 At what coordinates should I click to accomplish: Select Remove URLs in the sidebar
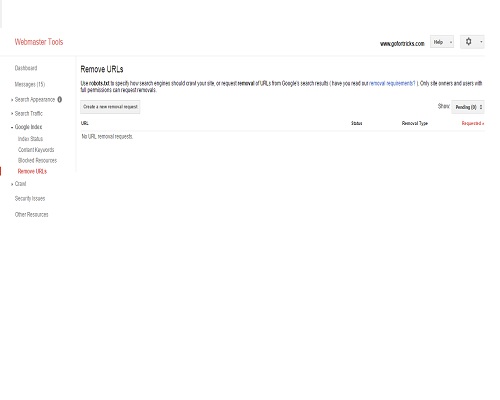(x=32, y=171)
